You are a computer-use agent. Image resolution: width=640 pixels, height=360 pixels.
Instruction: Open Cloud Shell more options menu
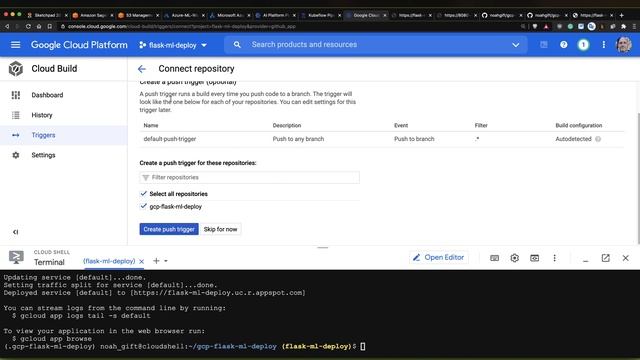pyautogui.click(x=554, y=258)
